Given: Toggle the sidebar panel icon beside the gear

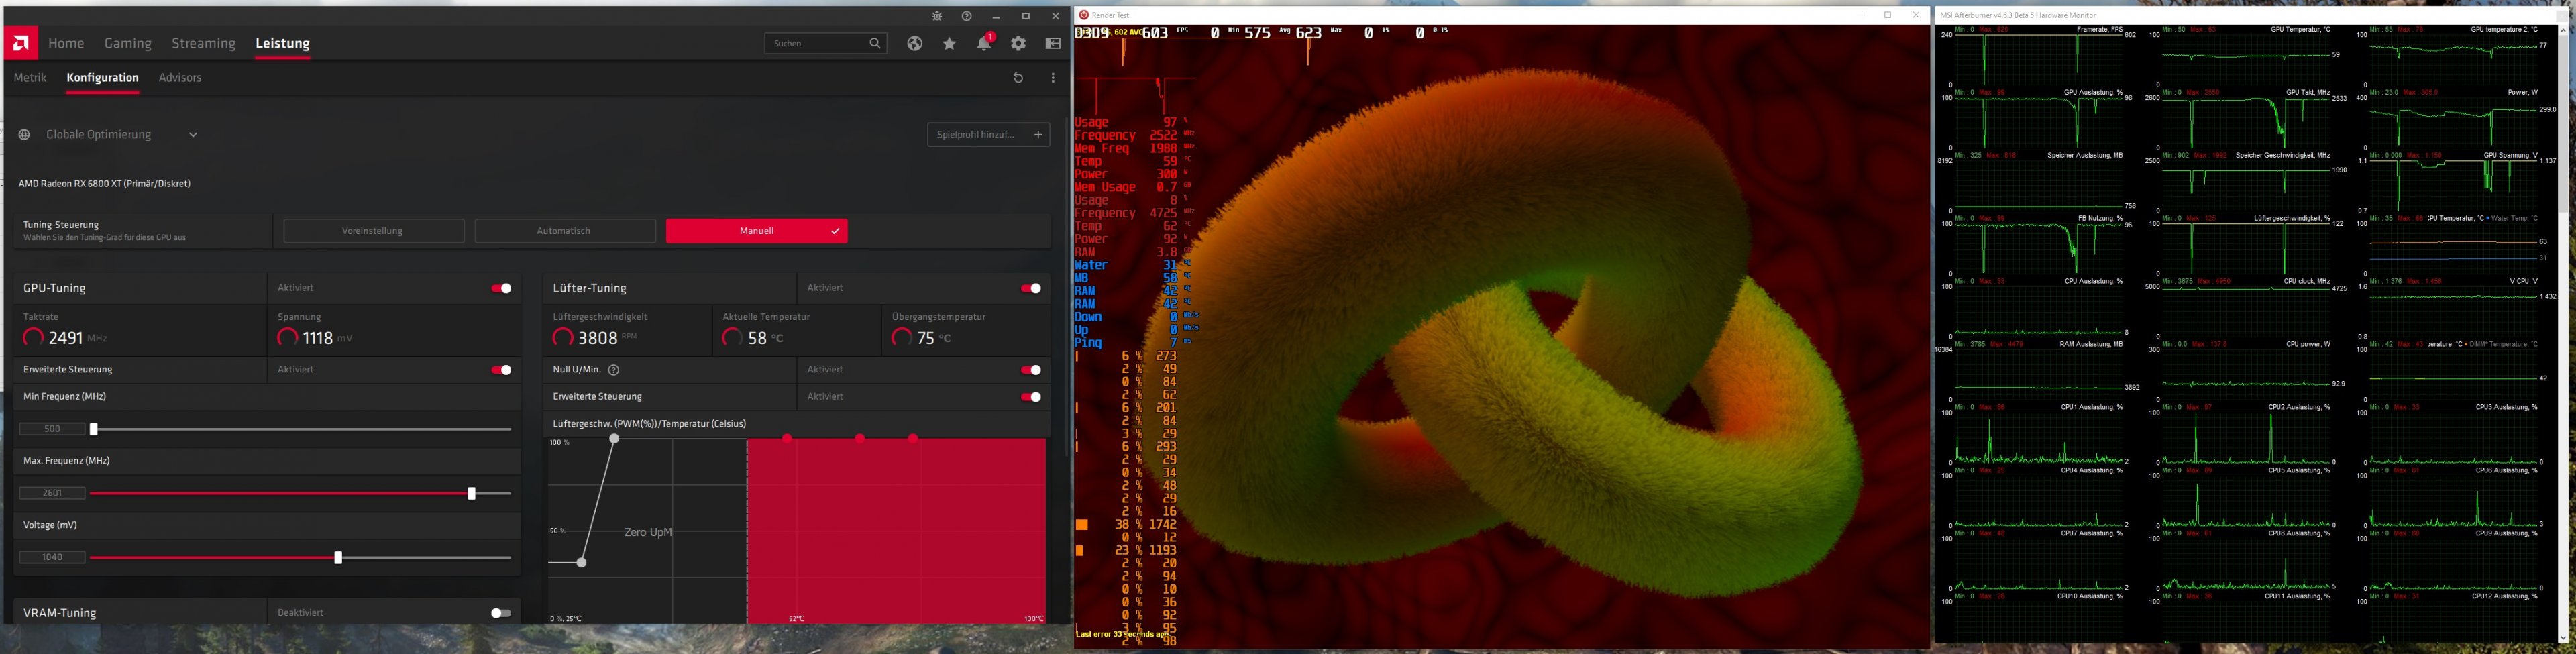Looking at the screenshot, I should [1053, 43].
